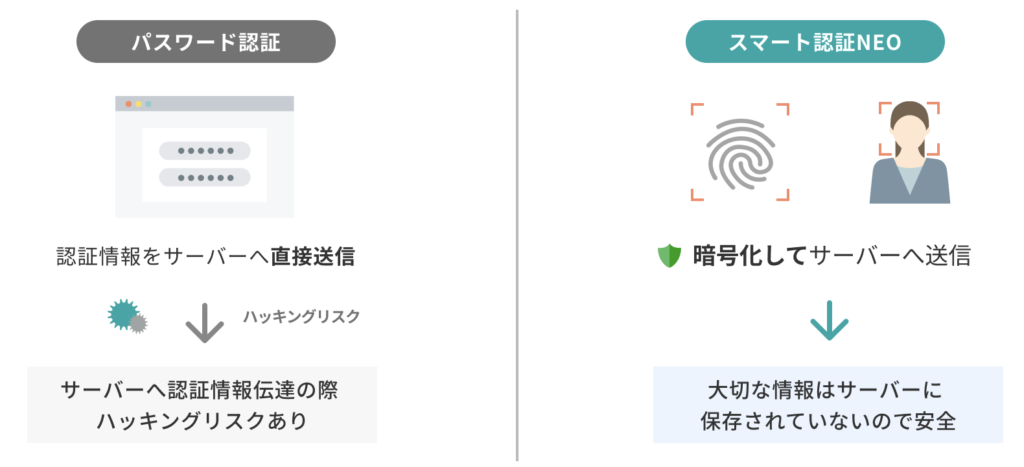
Task: Click the light blue 保存されていないので安全 box
Action: 827,404
